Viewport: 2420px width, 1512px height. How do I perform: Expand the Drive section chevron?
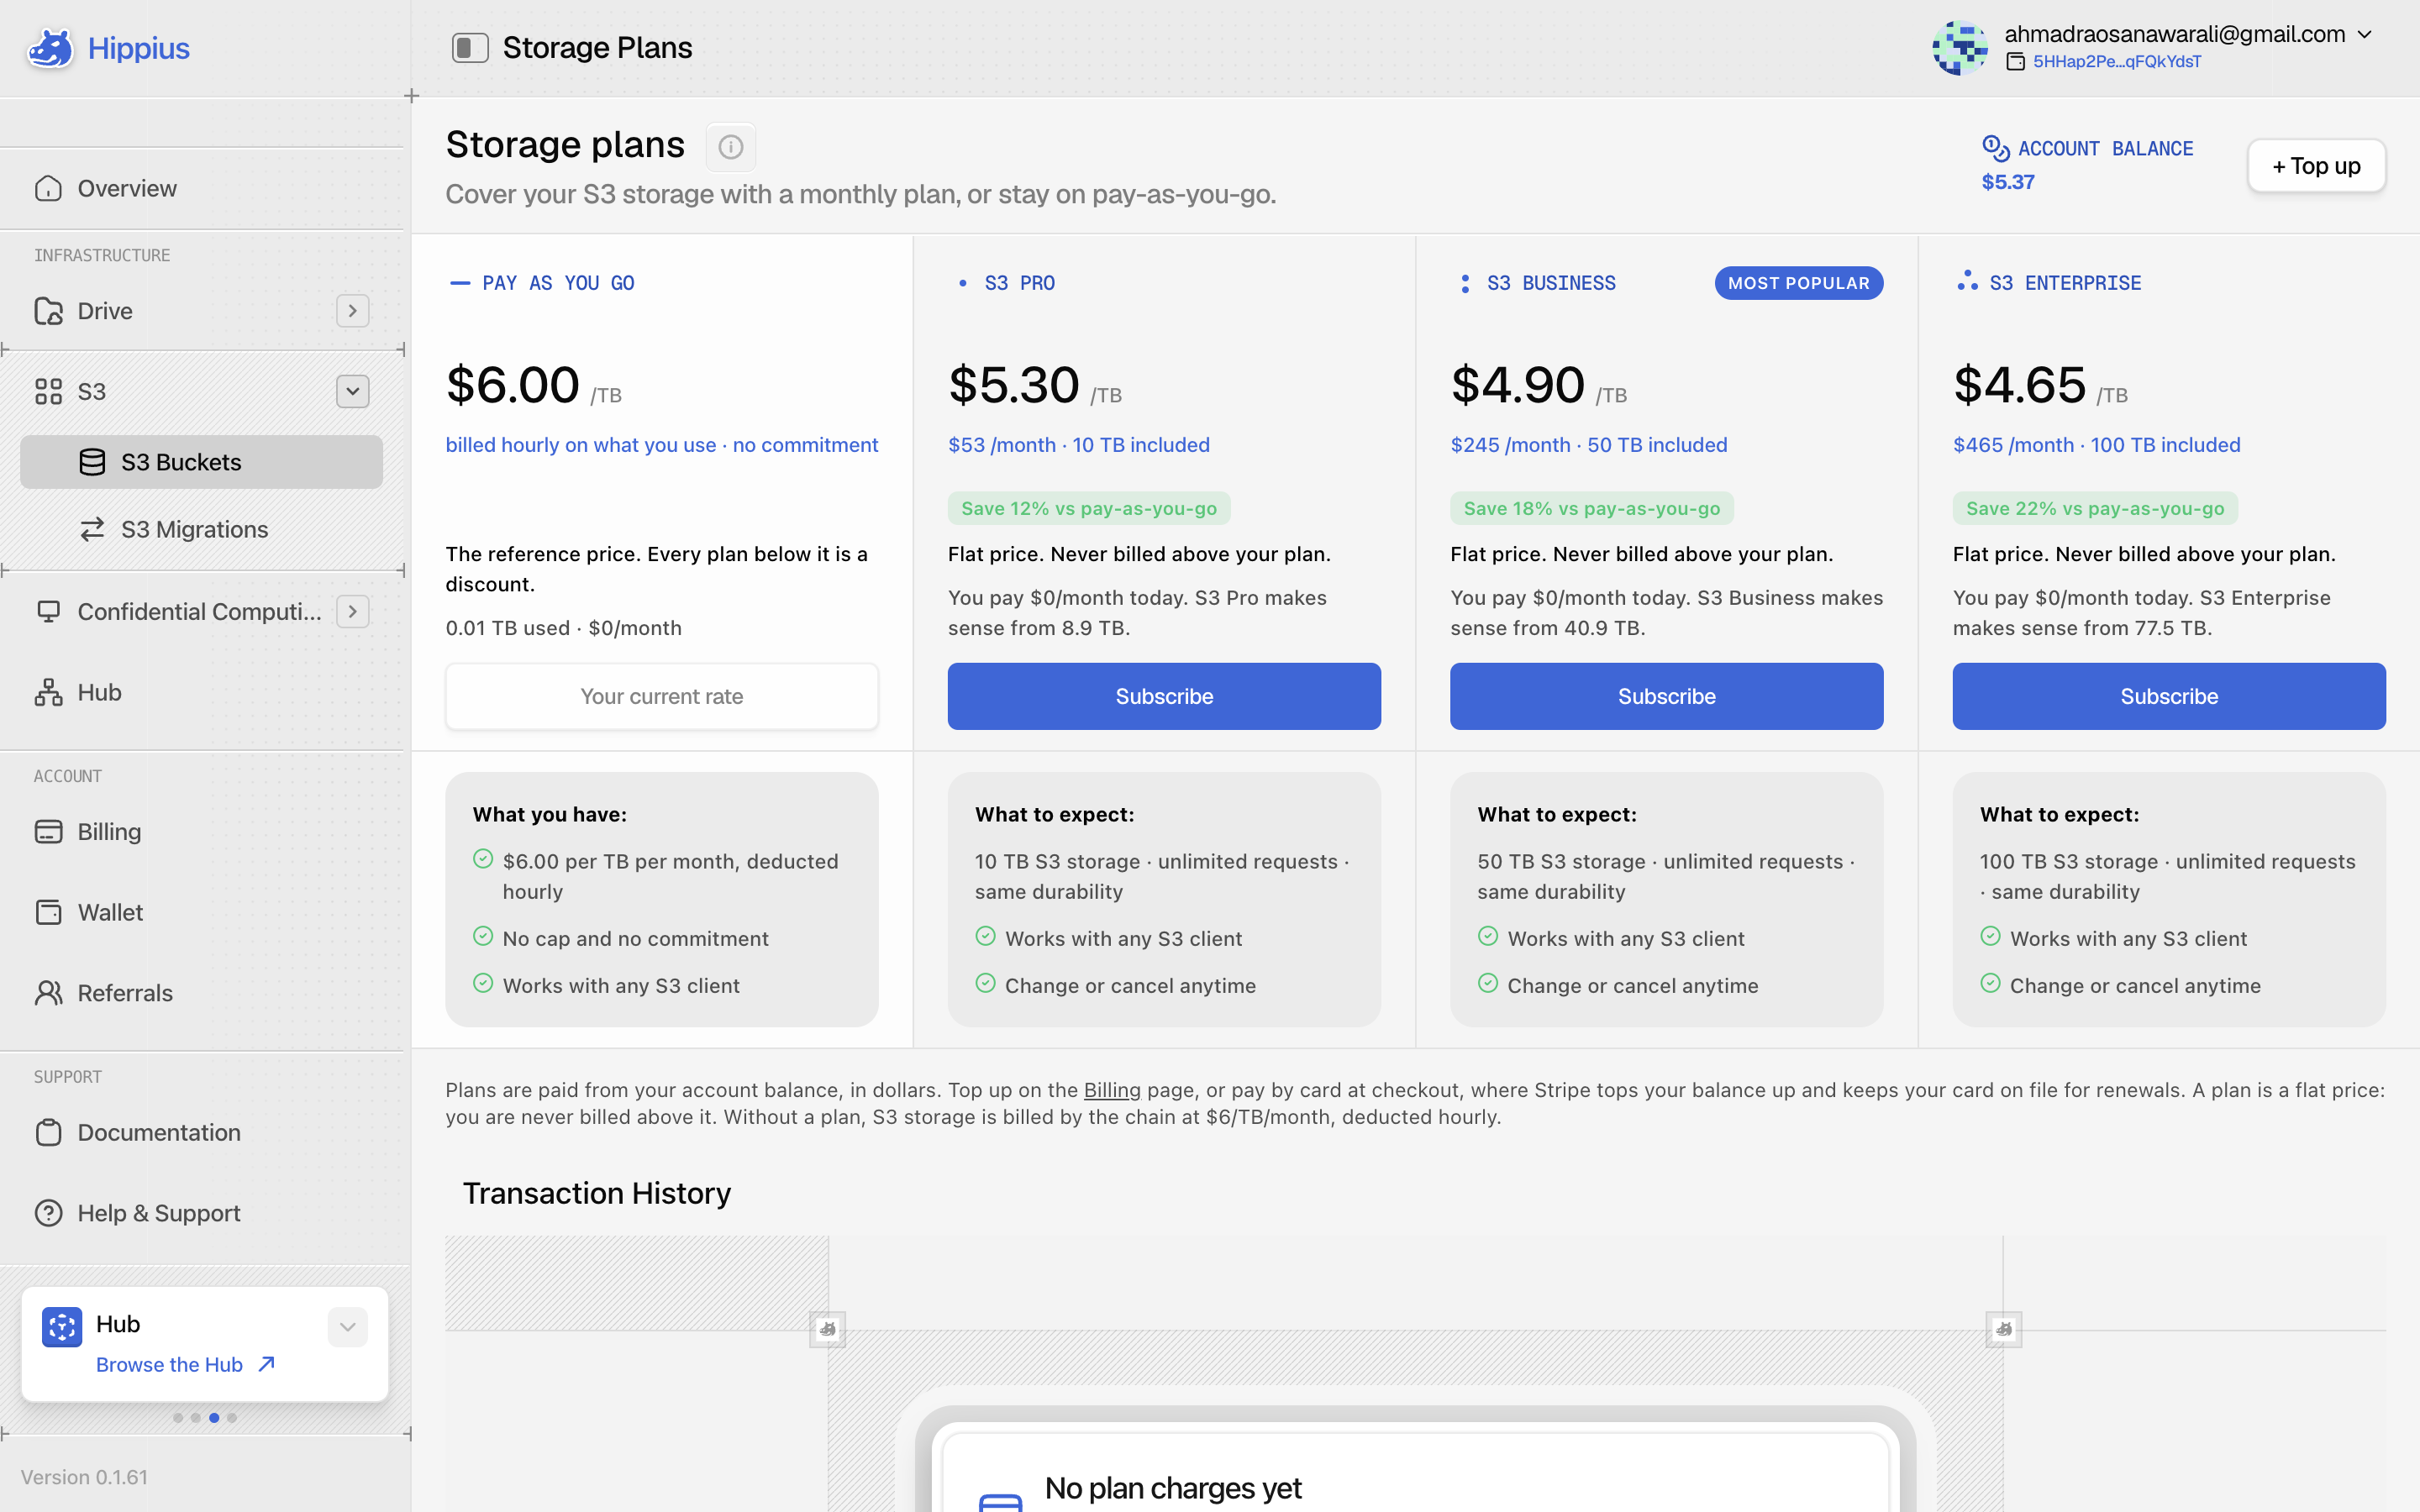[x=352, y=311]
